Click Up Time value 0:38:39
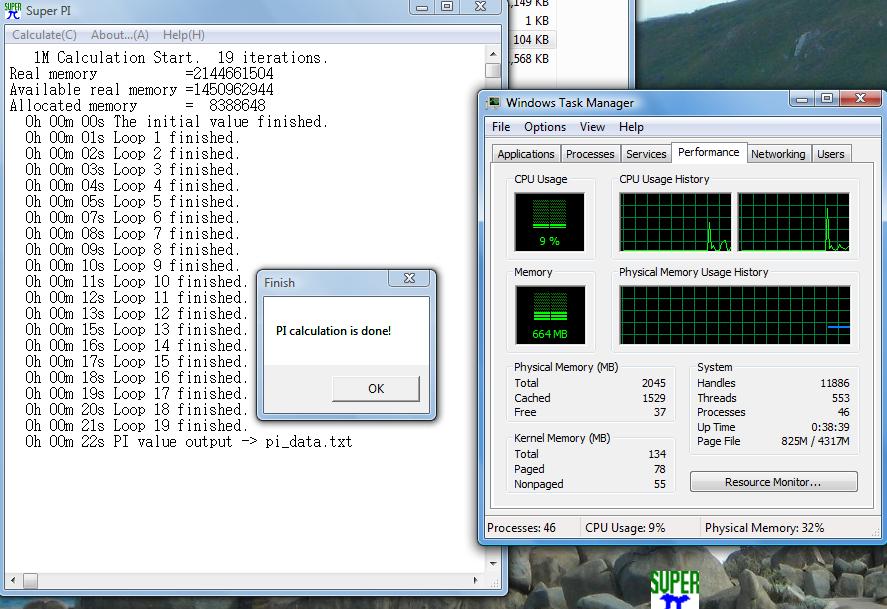This screenshot has width=887, height=609. 830,427
